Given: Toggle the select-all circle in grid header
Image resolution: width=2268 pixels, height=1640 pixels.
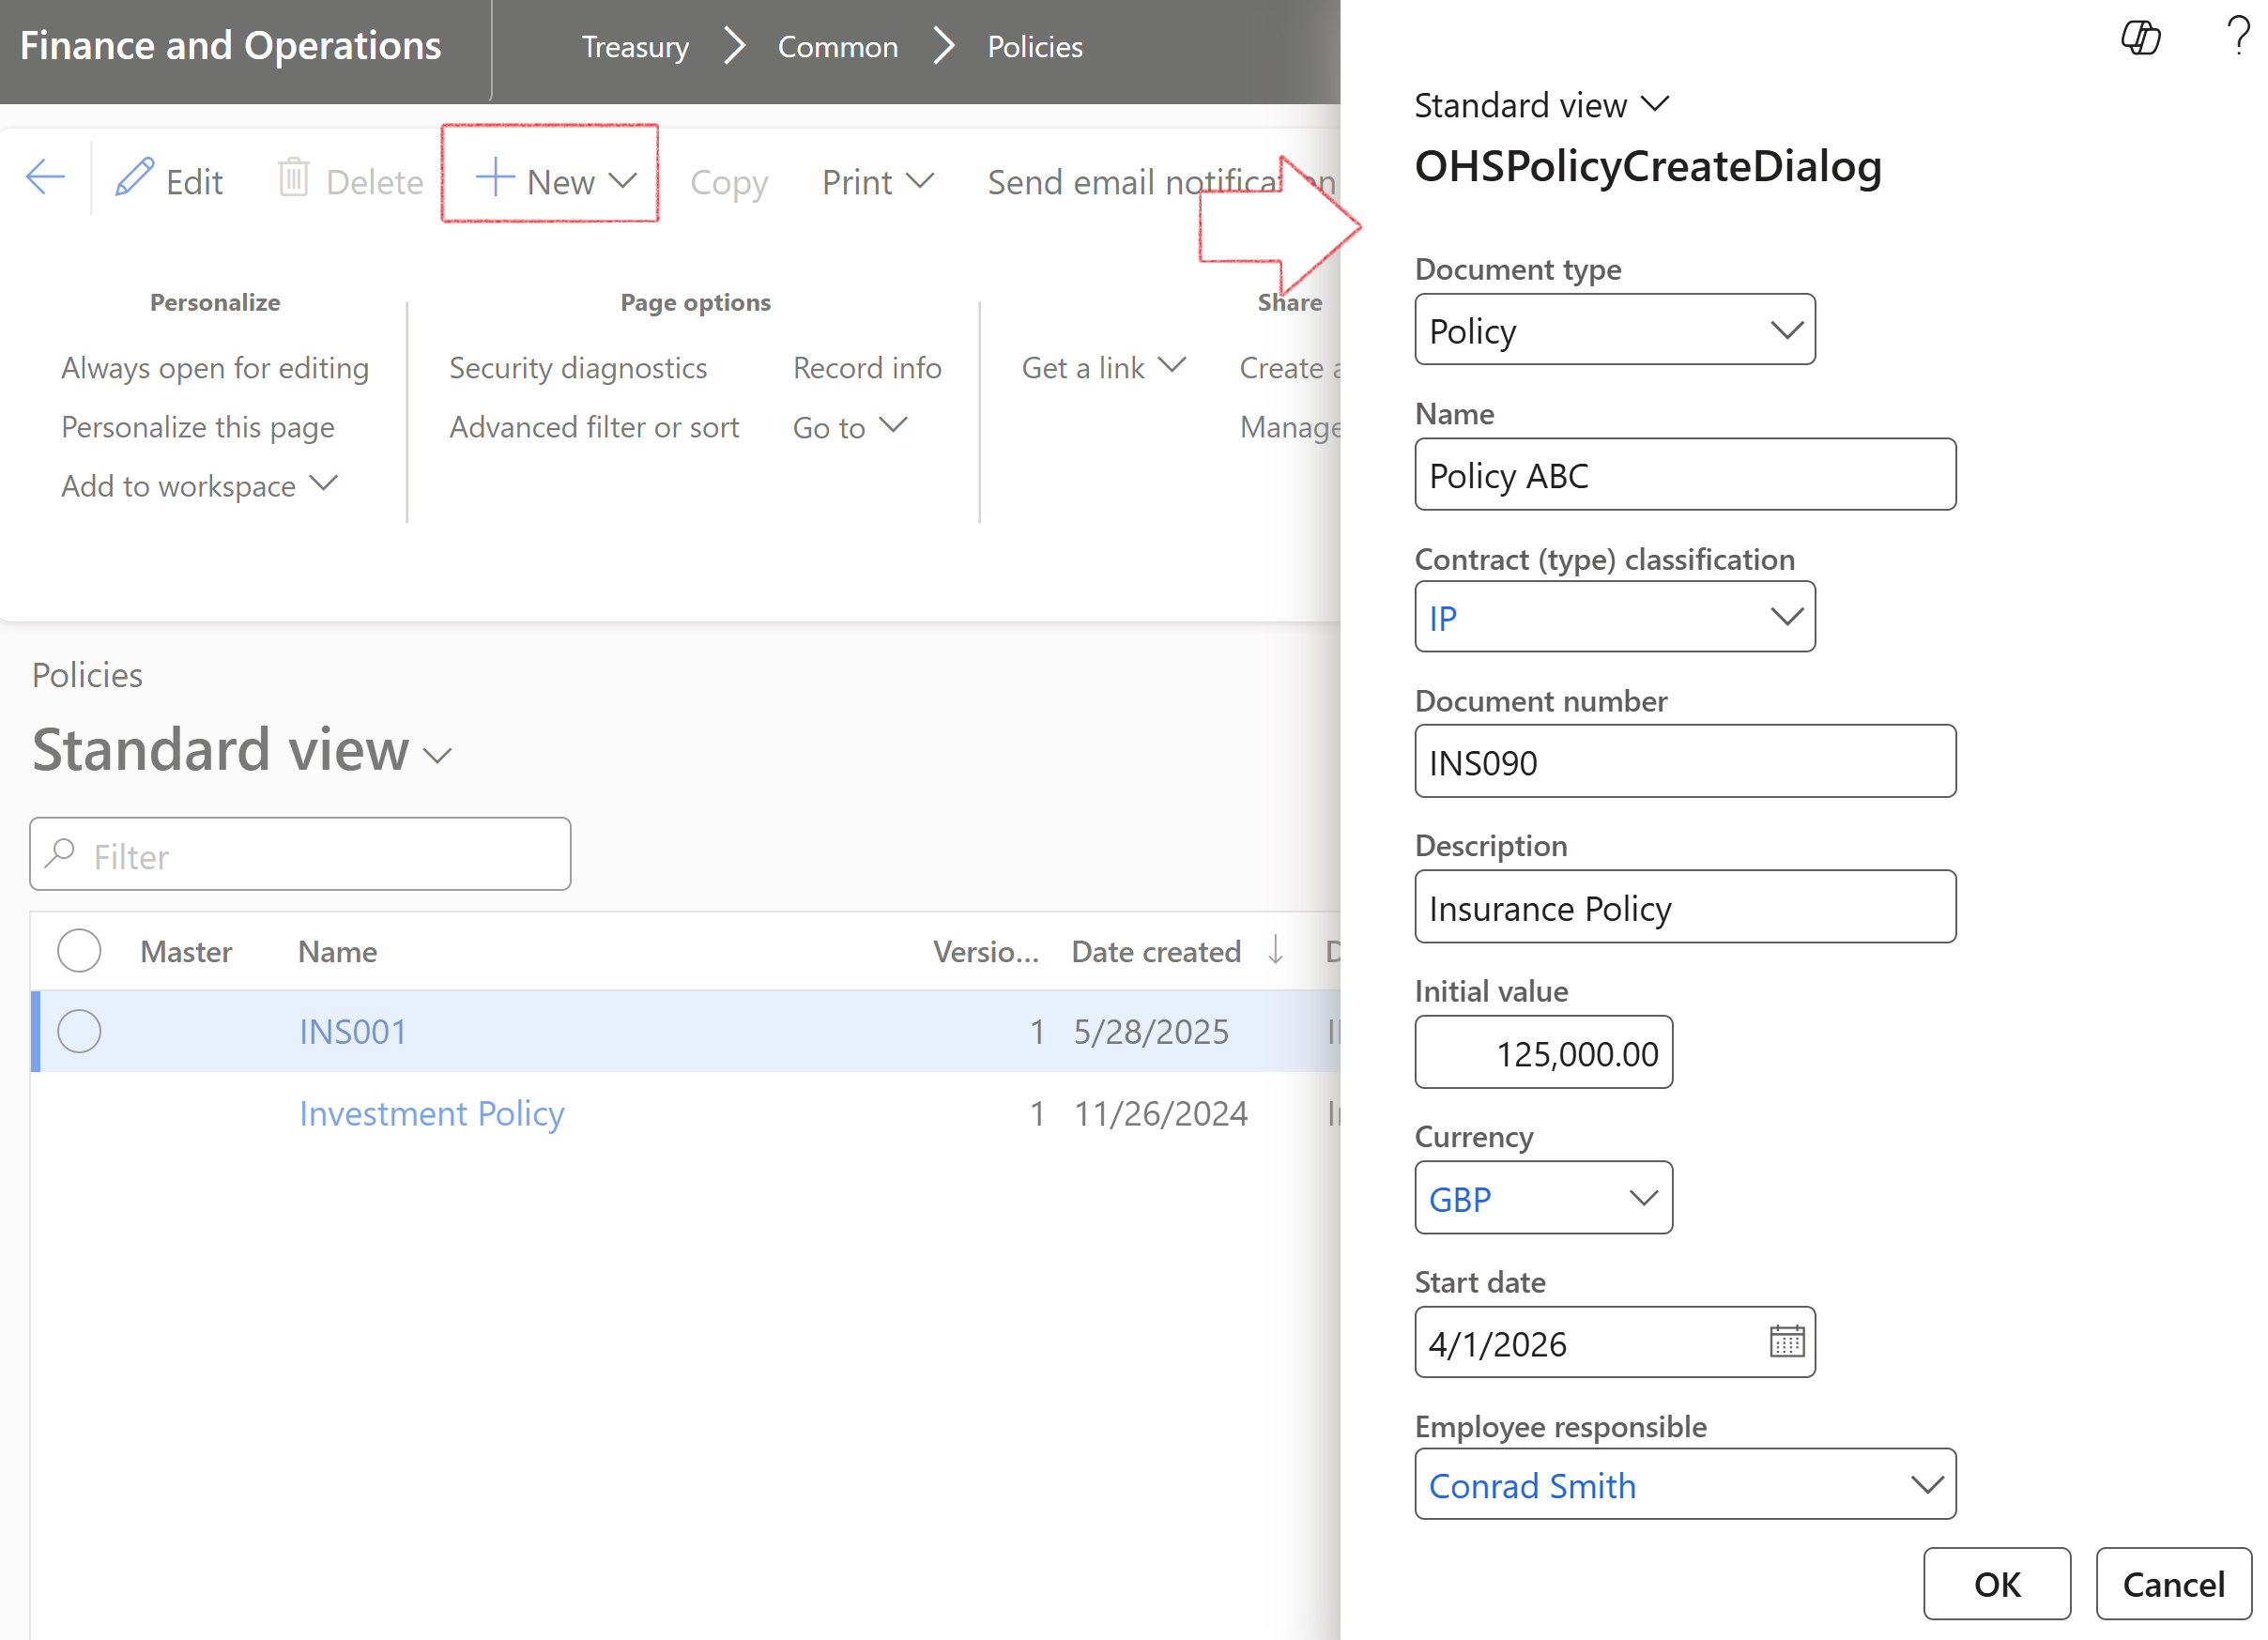Looking at the screenshot, I should (x=79, y=950).
